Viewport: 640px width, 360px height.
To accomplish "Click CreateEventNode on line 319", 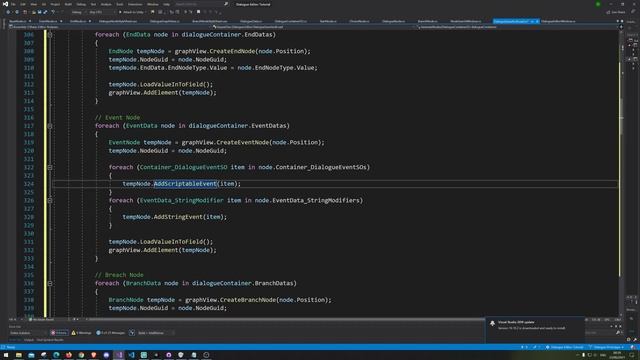I will pyautogui.click(x=242, y=142).
